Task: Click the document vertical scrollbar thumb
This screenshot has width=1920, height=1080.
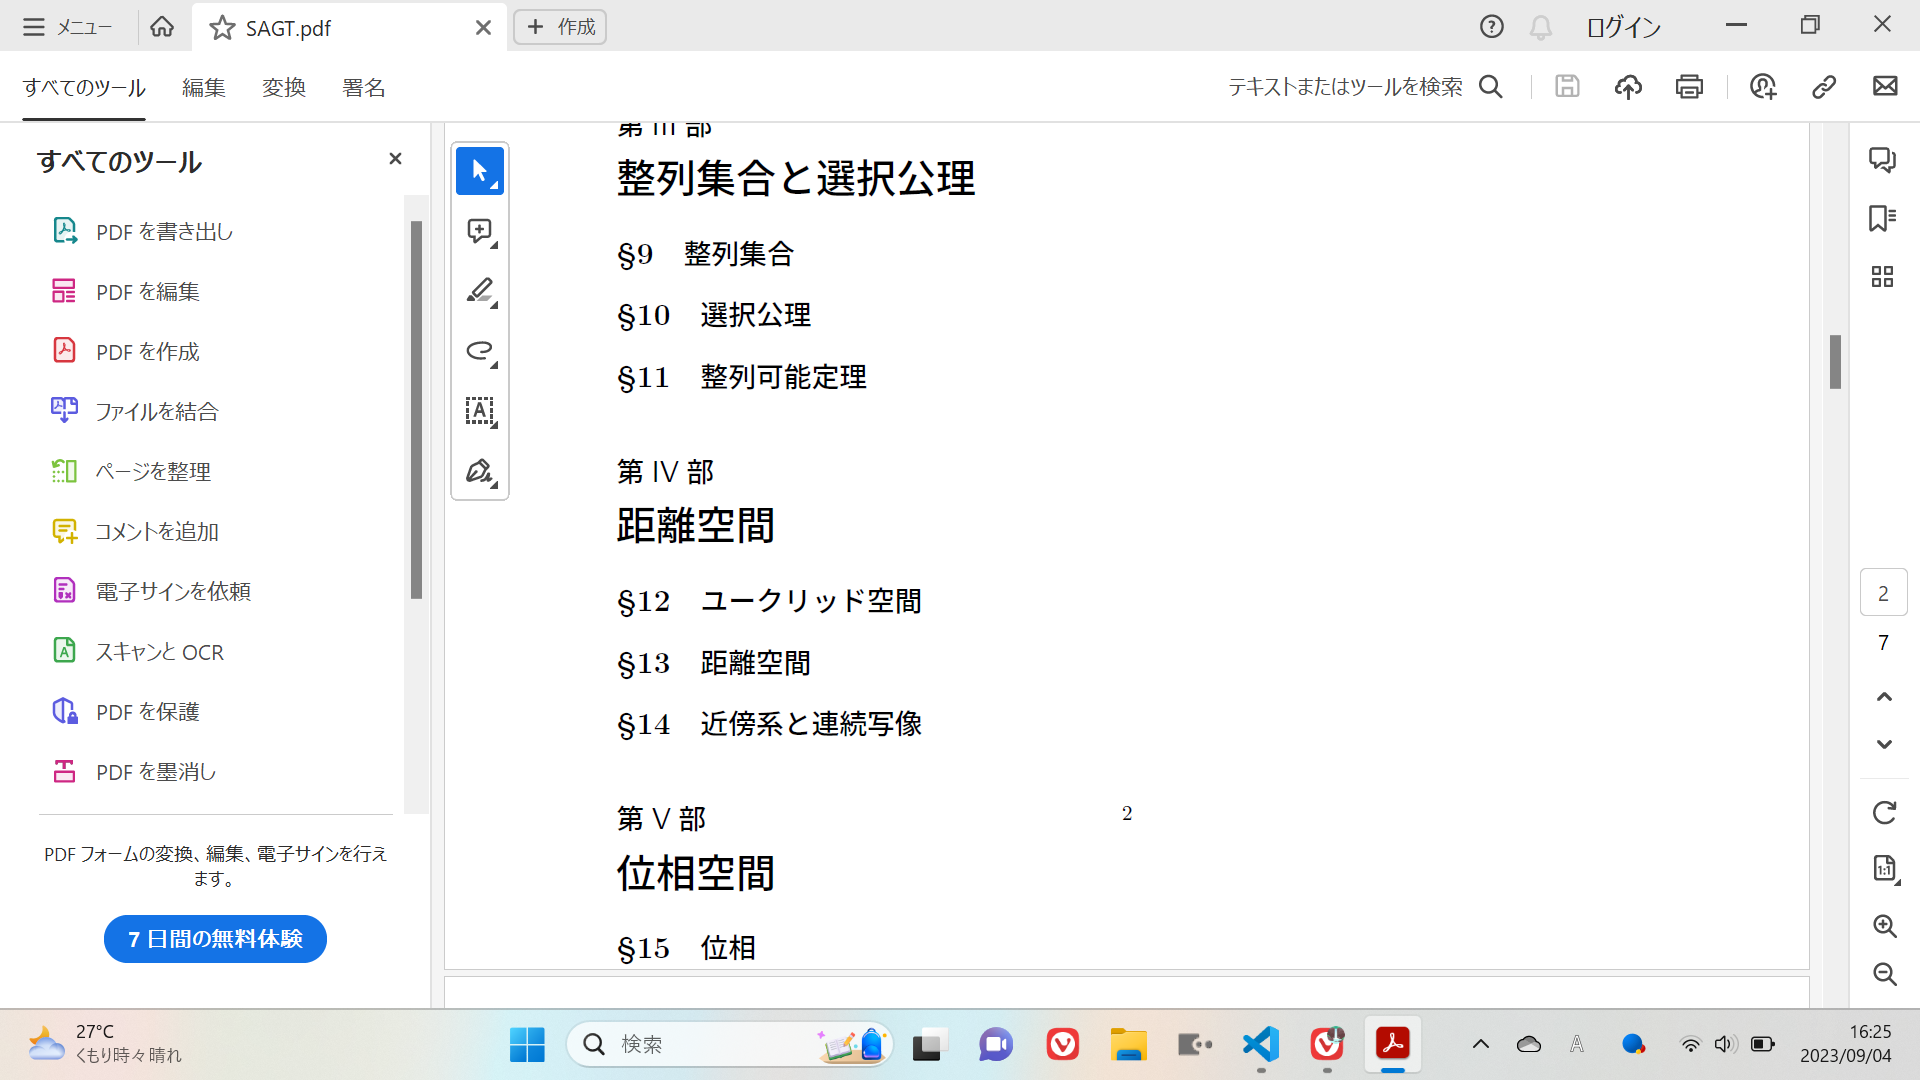Action: coord(1835,362)
